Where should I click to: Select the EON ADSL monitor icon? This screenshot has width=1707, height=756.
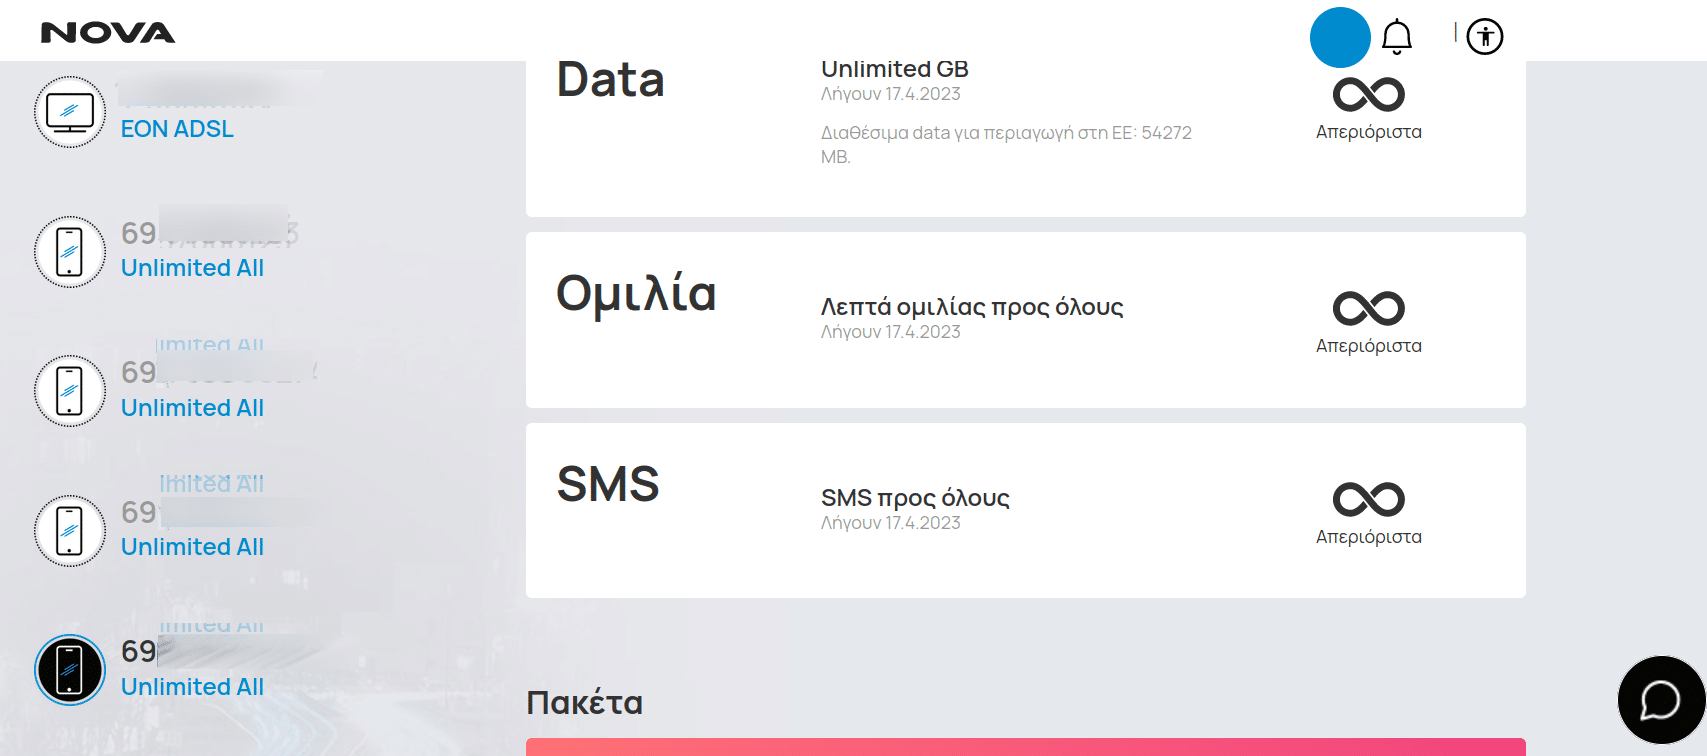(x=70, y=112)
